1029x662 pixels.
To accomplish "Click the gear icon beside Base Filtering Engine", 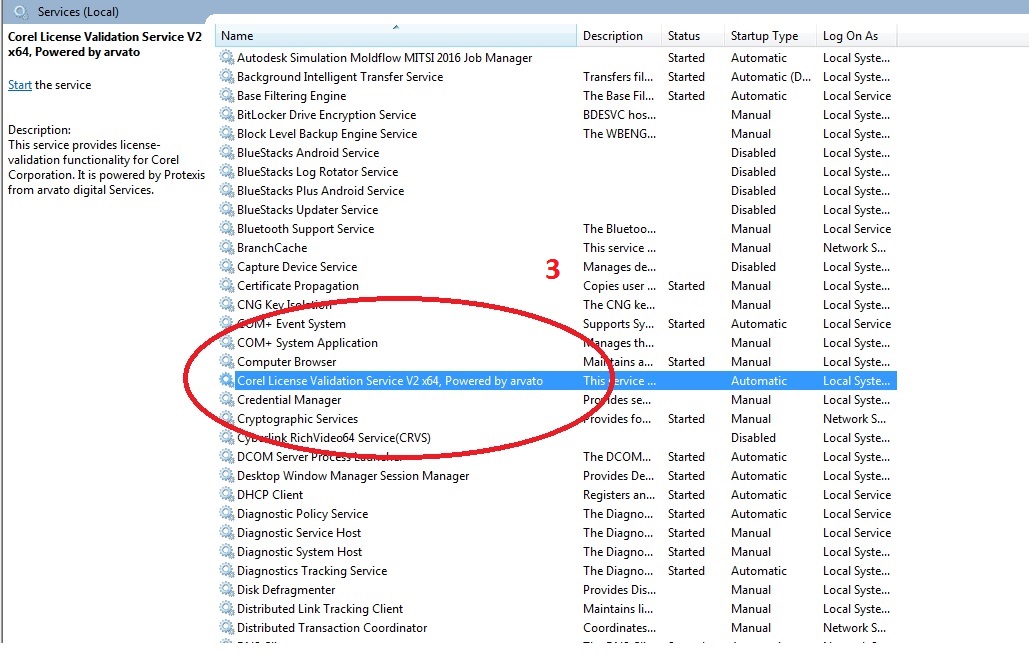I will coord(226,95).
